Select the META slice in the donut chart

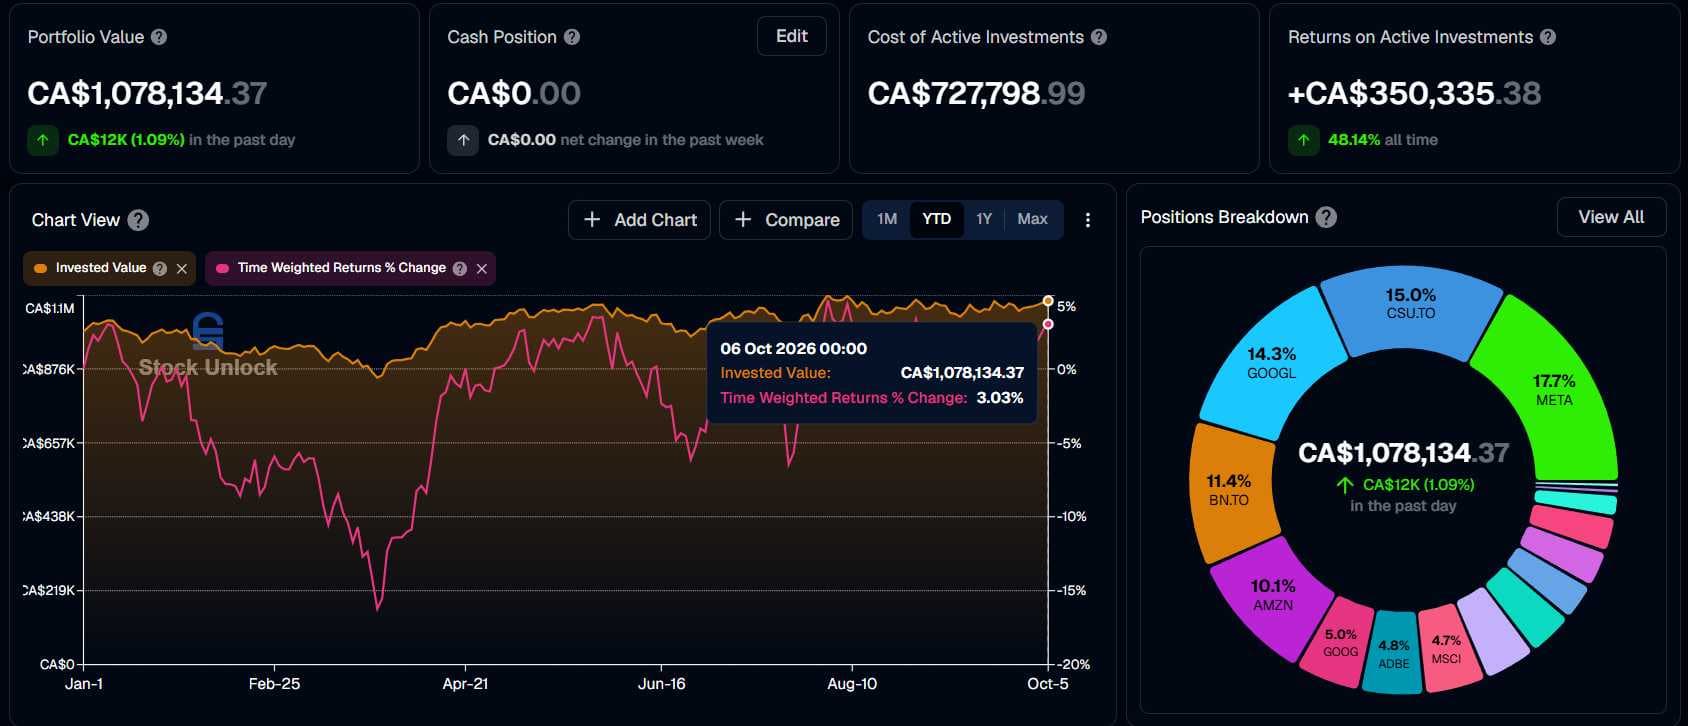(x=1553, y=389)
